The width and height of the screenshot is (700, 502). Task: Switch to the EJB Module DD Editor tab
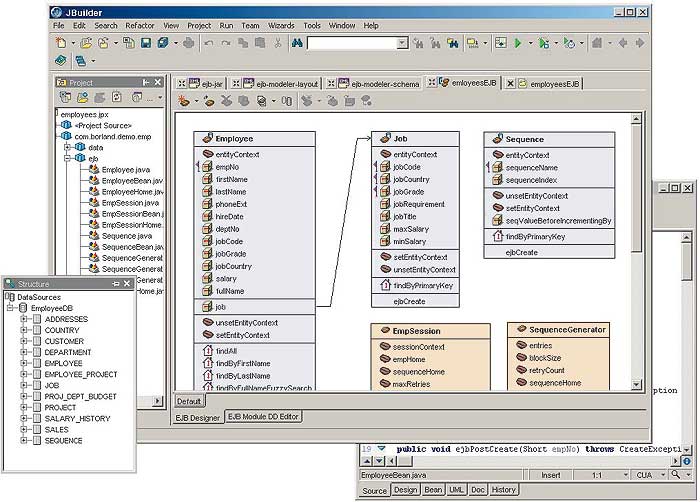pos(263,416)
